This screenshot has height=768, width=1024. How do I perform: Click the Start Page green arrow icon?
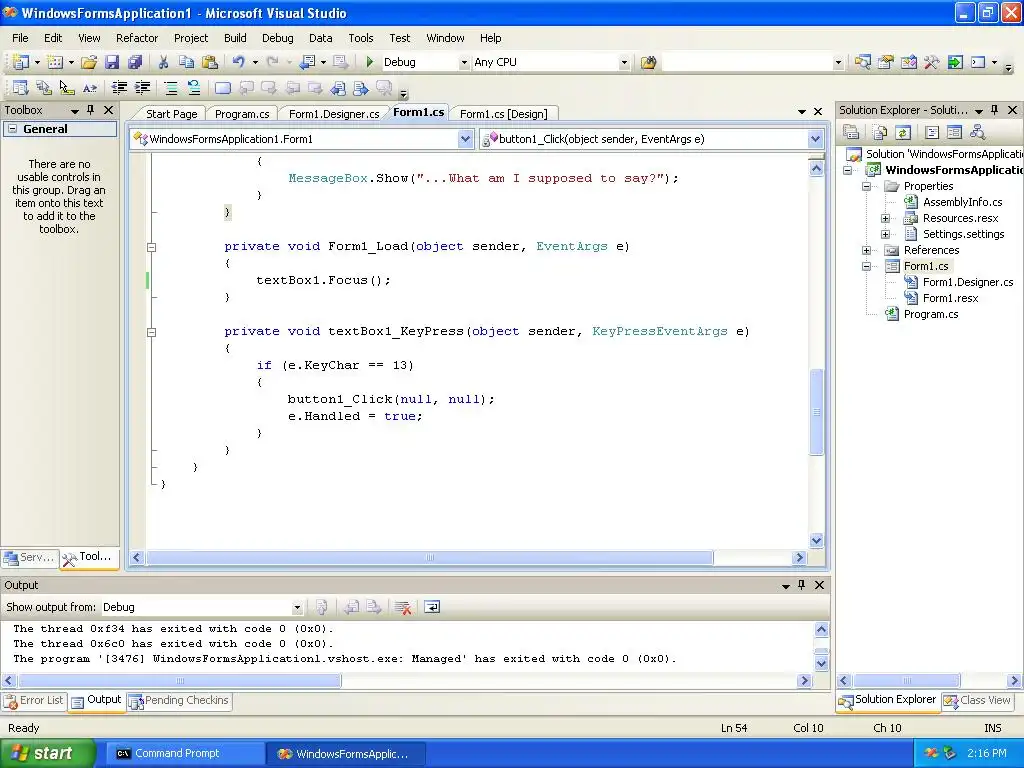pyautogui.click(x=955, y=62)
